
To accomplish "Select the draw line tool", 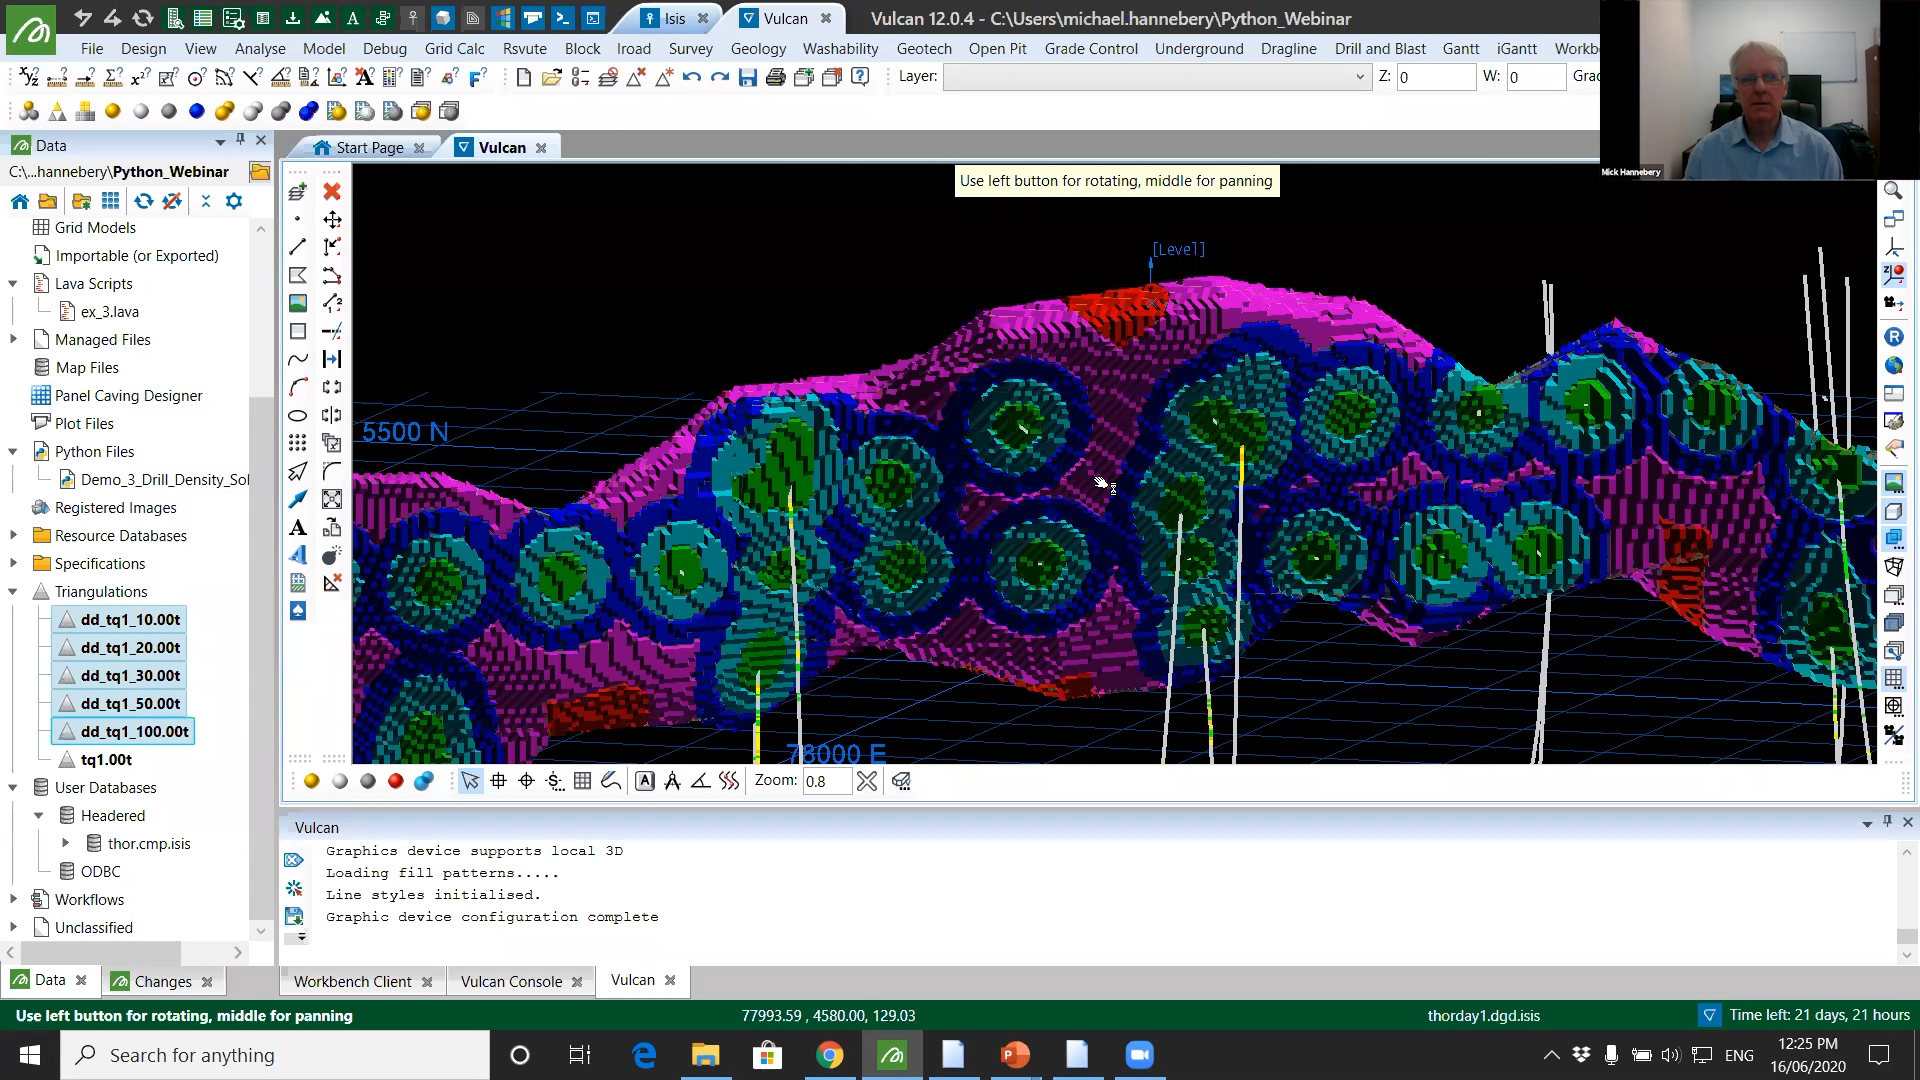I will [298, 247].
